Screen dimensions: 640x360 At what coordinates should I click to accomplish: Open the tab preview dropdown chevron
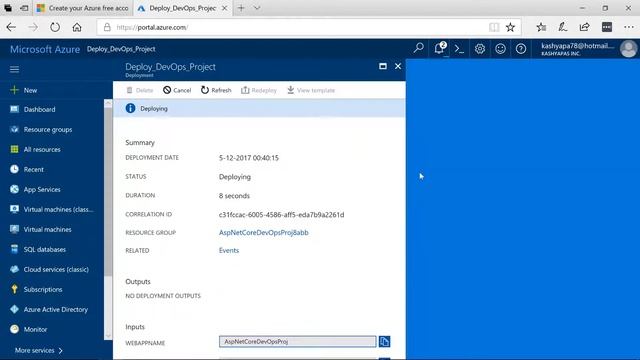(x=257, y=8)
